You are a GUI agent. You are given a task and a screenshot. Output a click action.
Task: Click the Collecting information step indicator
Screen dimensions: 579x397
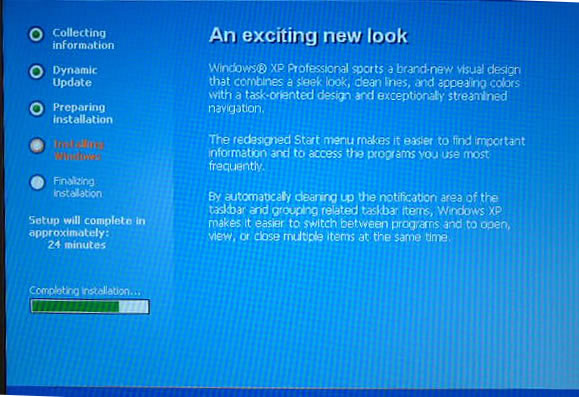coord(36,34)
